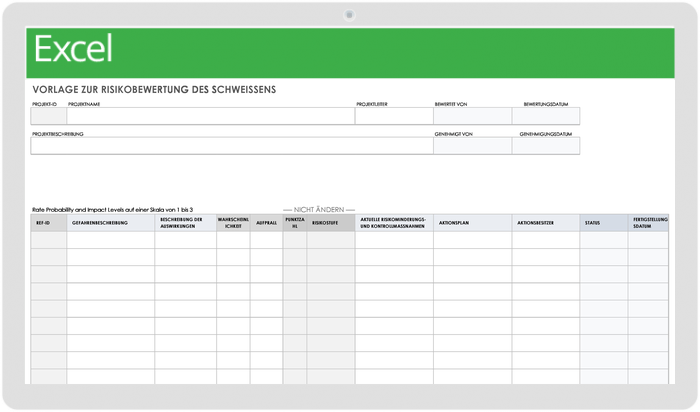Select the PROJEKTBESCHREIBUNG label text
This screenshot has width=700, height=412.
pyautogui.click(x=58, y=134)
